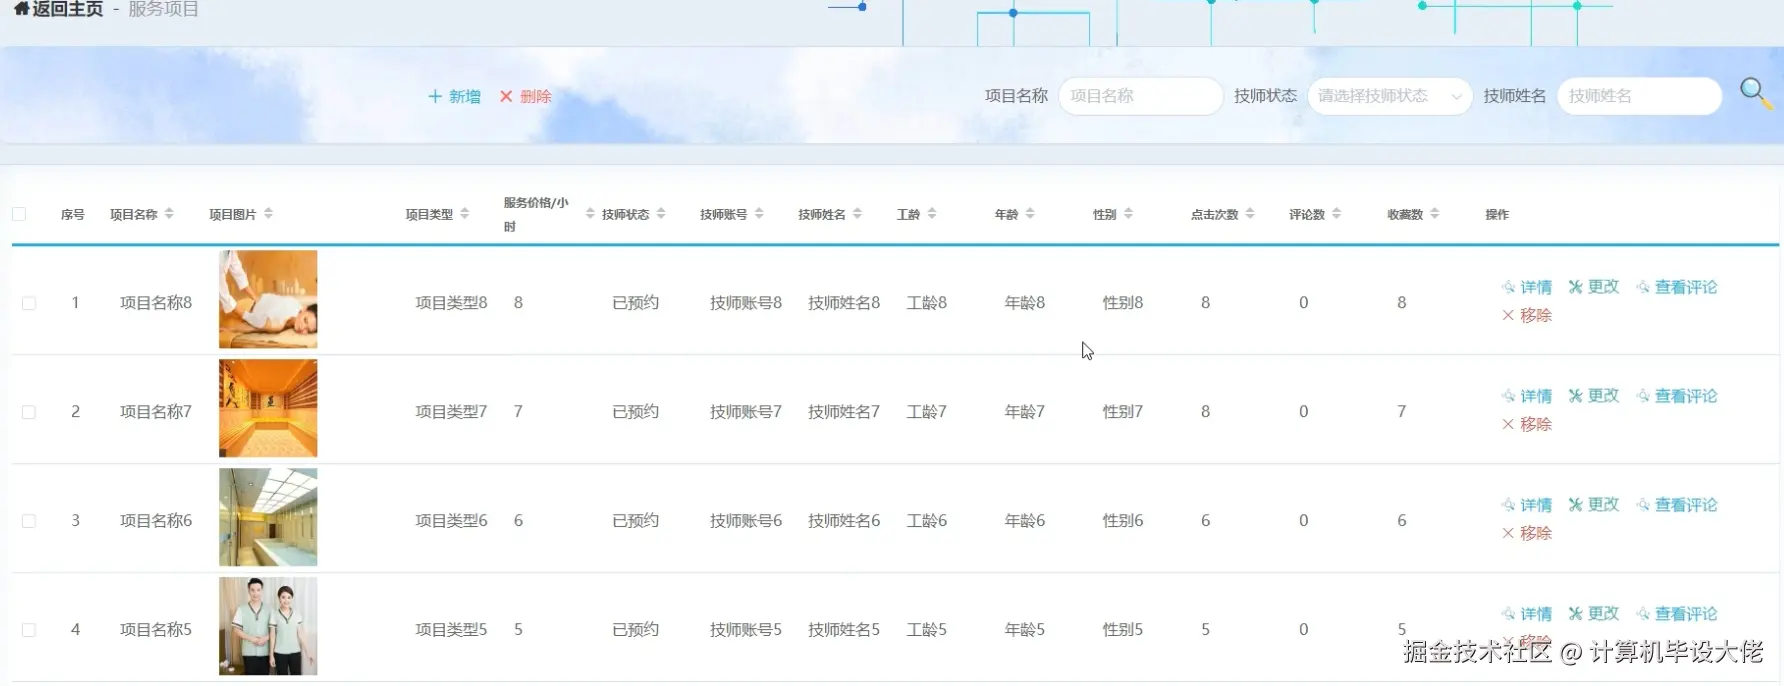Open staff photo thumbnail of 项目名称5
Viewport: 1784px width, 686px height.
(268, 626)
